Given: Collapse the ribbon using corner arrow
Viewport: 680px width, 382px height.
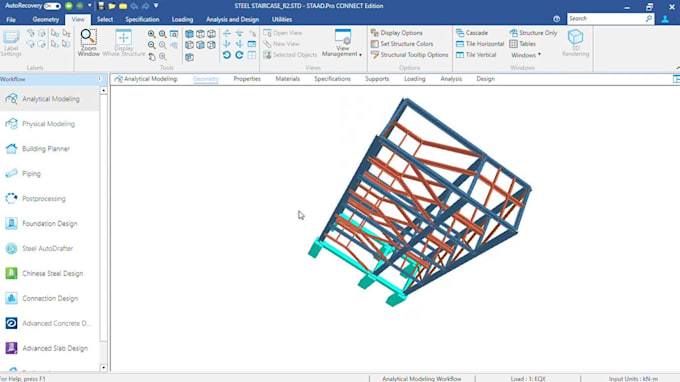Looking at the screenshot, I should [x=677, y=68].
